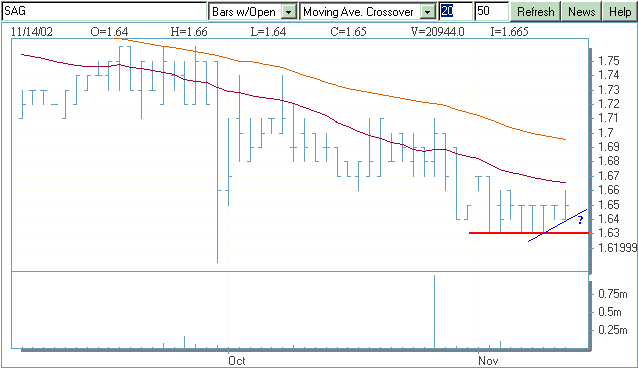
Task: Click the L=1.64 low price readout
Action: pos(268,32)
